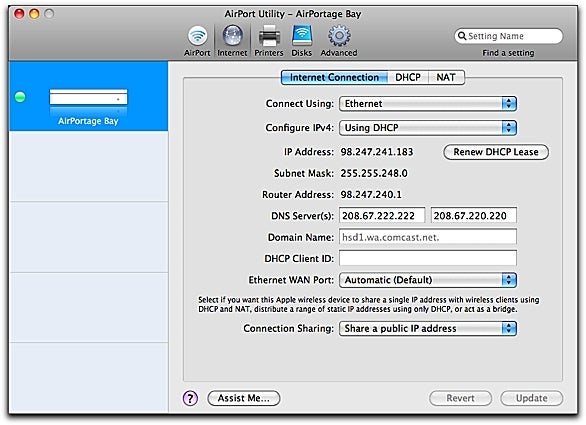Open the Ethernet WAN Port dropdown
Image resolution: width=586 pixels, height=425 pixels.
coord(428,280)
